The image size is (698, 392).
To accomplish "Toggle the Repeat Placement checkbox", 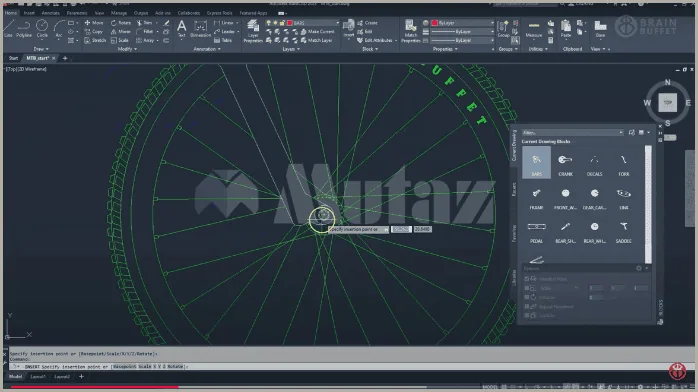I will [x=527, y=307].
